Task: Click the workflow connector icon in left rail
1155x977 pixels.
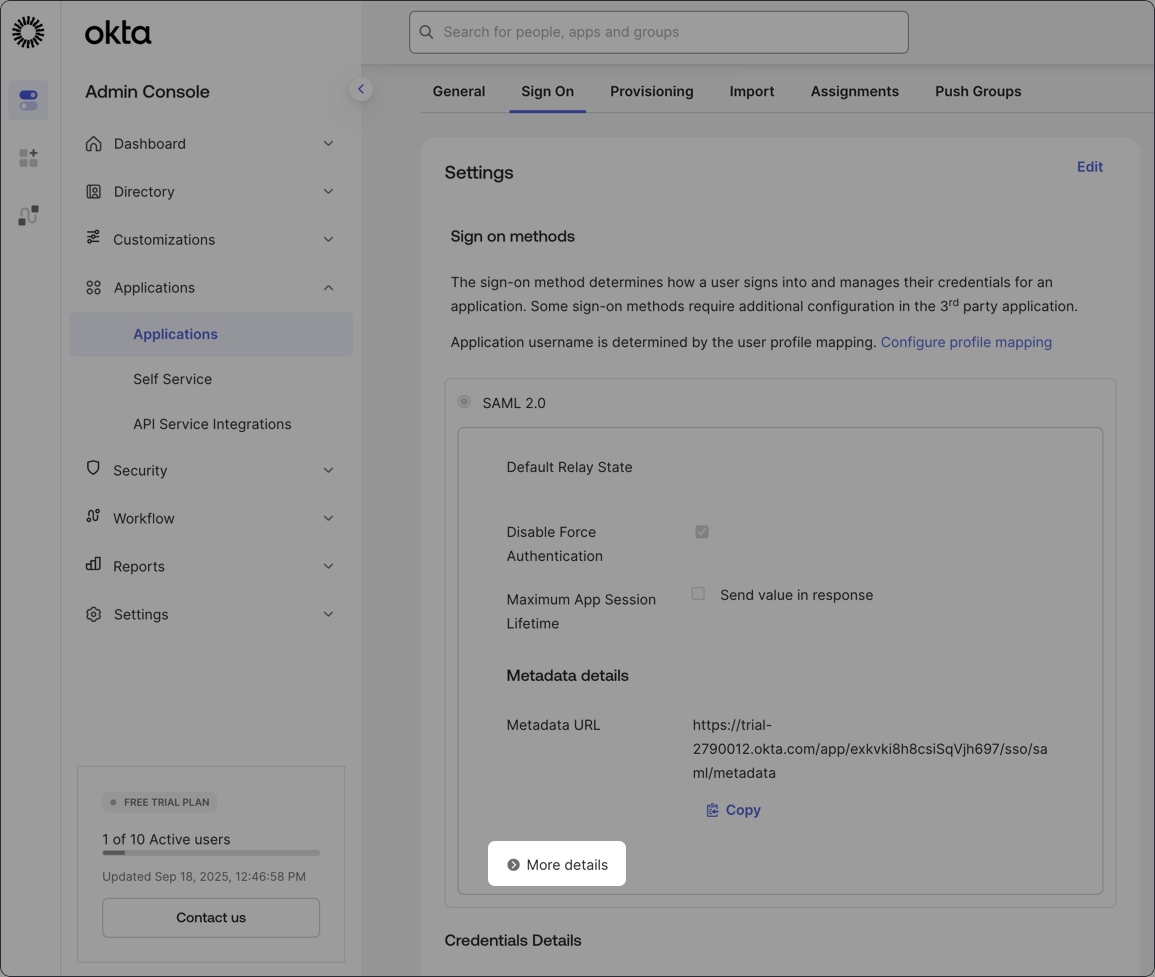Action: coord(28,215)
